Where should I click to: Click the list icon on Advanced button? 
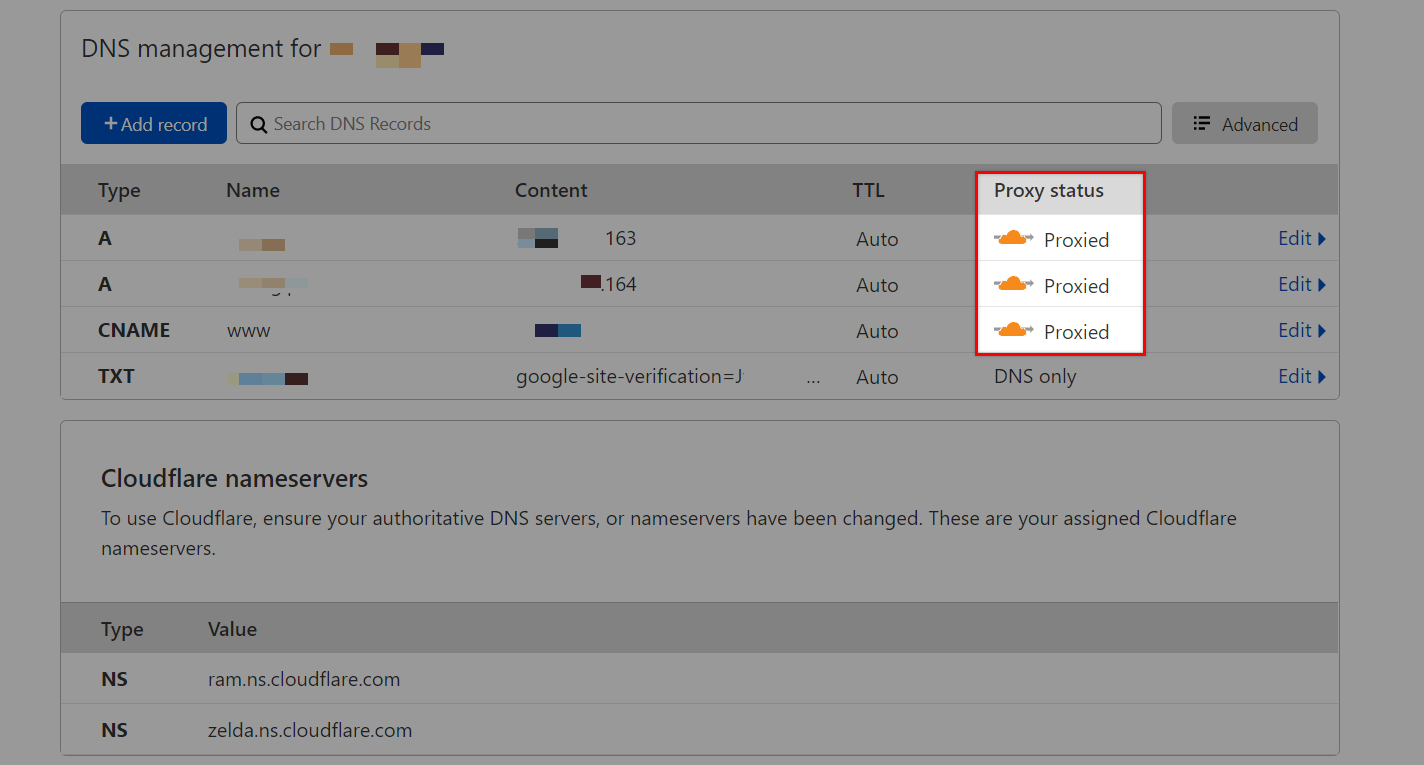tap(1202, 123)
